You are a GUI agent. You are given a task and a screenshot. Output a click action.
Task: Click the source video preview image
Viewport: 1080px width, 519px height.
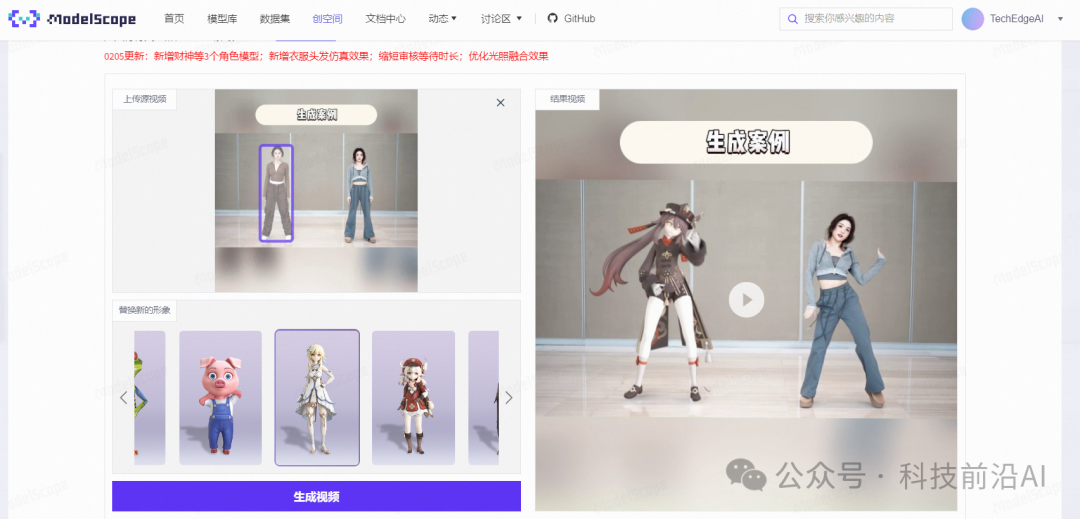point(316,191)
